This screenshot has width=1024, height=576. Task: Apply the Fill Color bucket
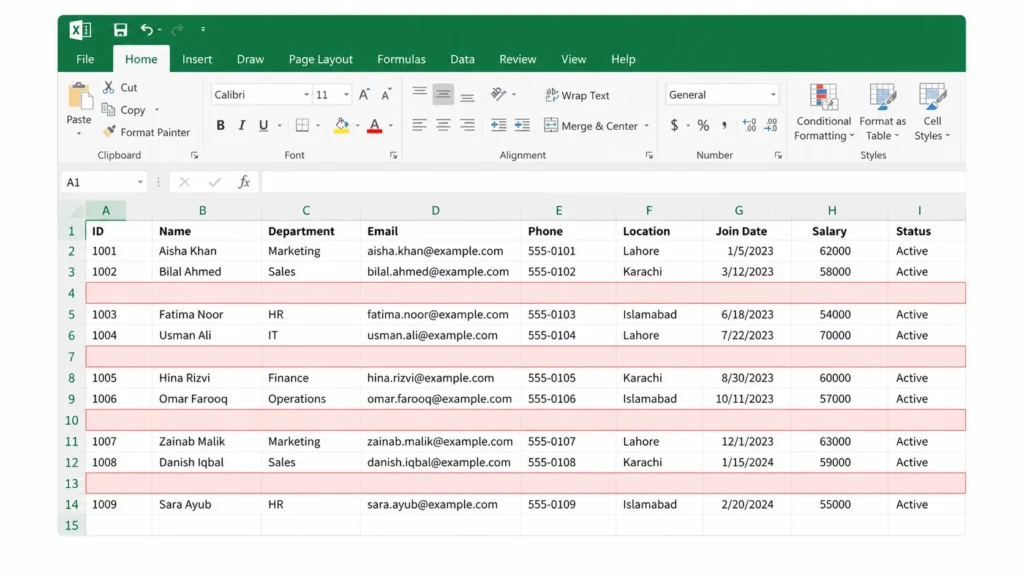tap(341, 125)
